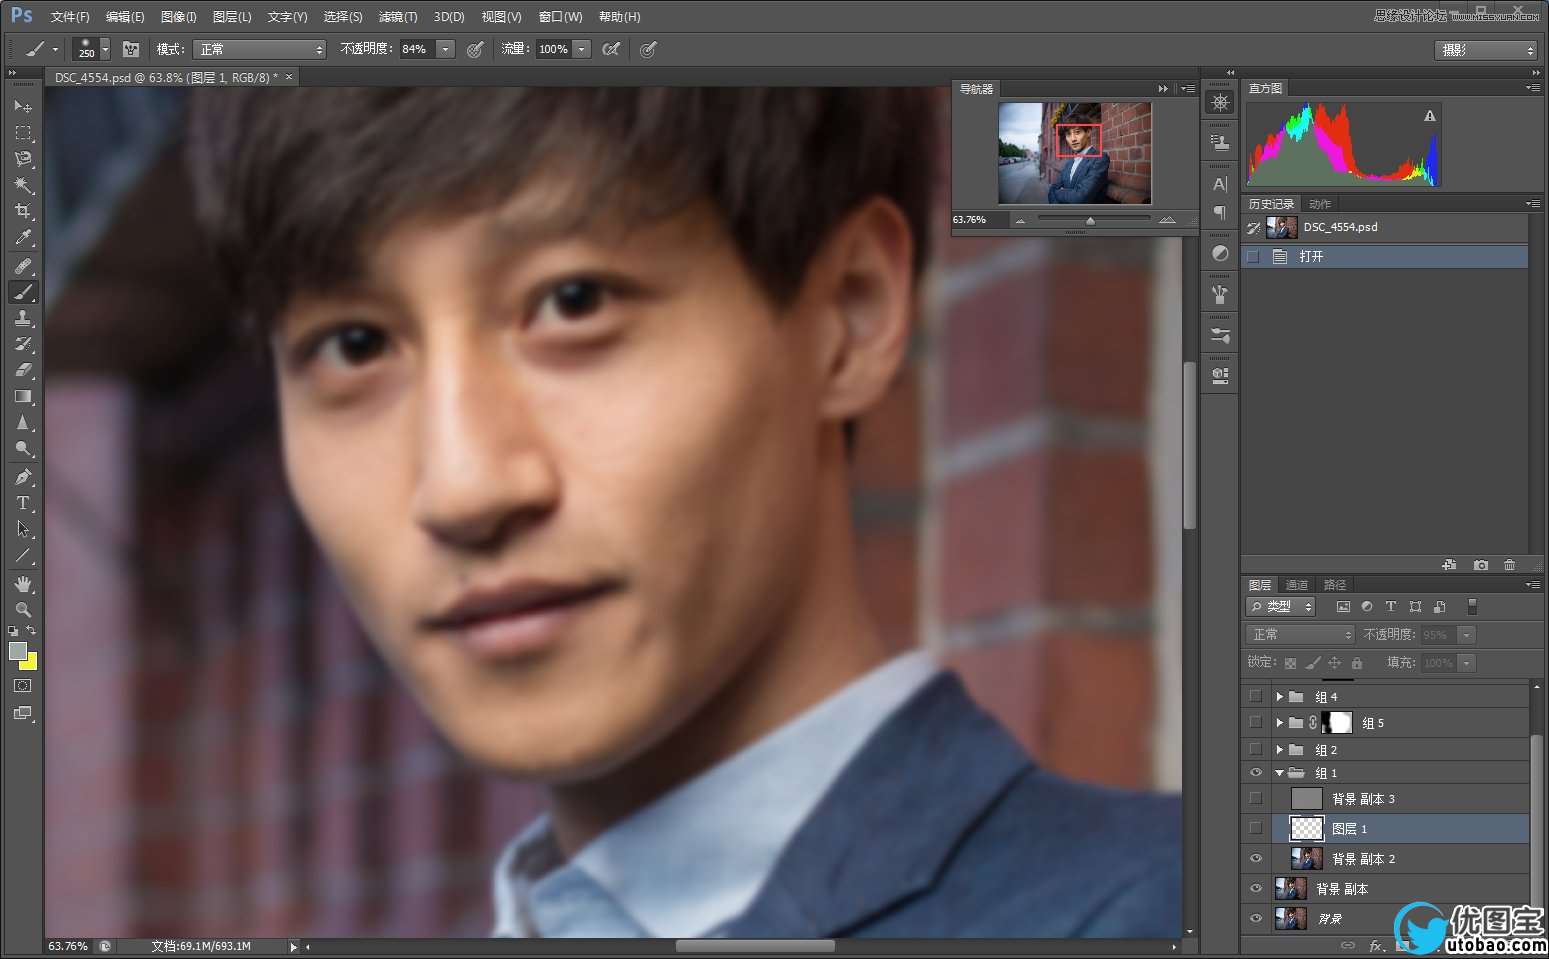Hide the 背景 layer
This screenshot has height=959, width=1549.
(x=1256, y=918)
